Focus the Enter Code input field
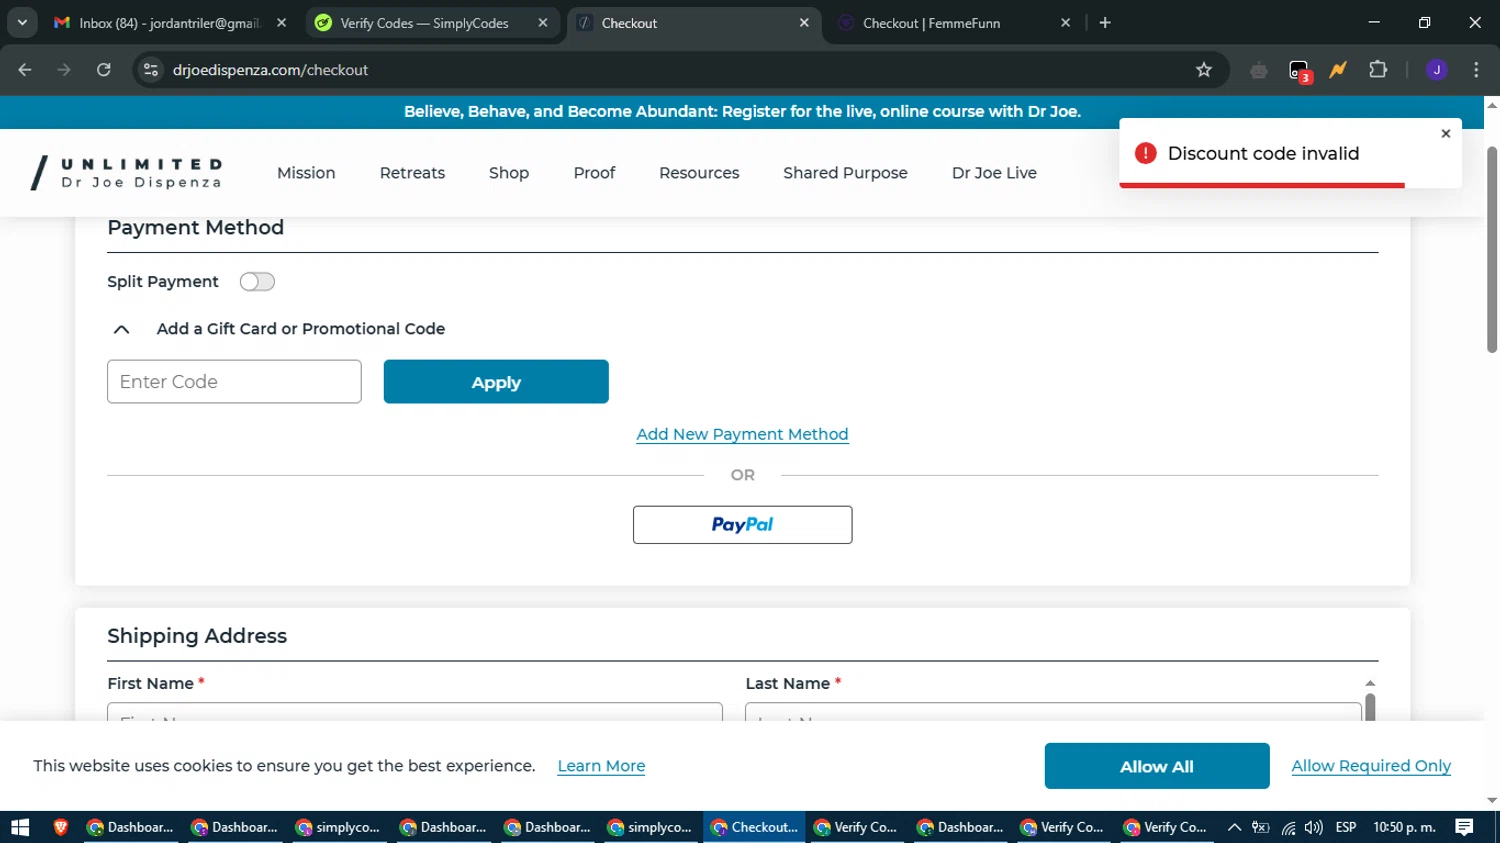Image resolution: width=1500 pixels, height=843 pixels. coord(234,382)
